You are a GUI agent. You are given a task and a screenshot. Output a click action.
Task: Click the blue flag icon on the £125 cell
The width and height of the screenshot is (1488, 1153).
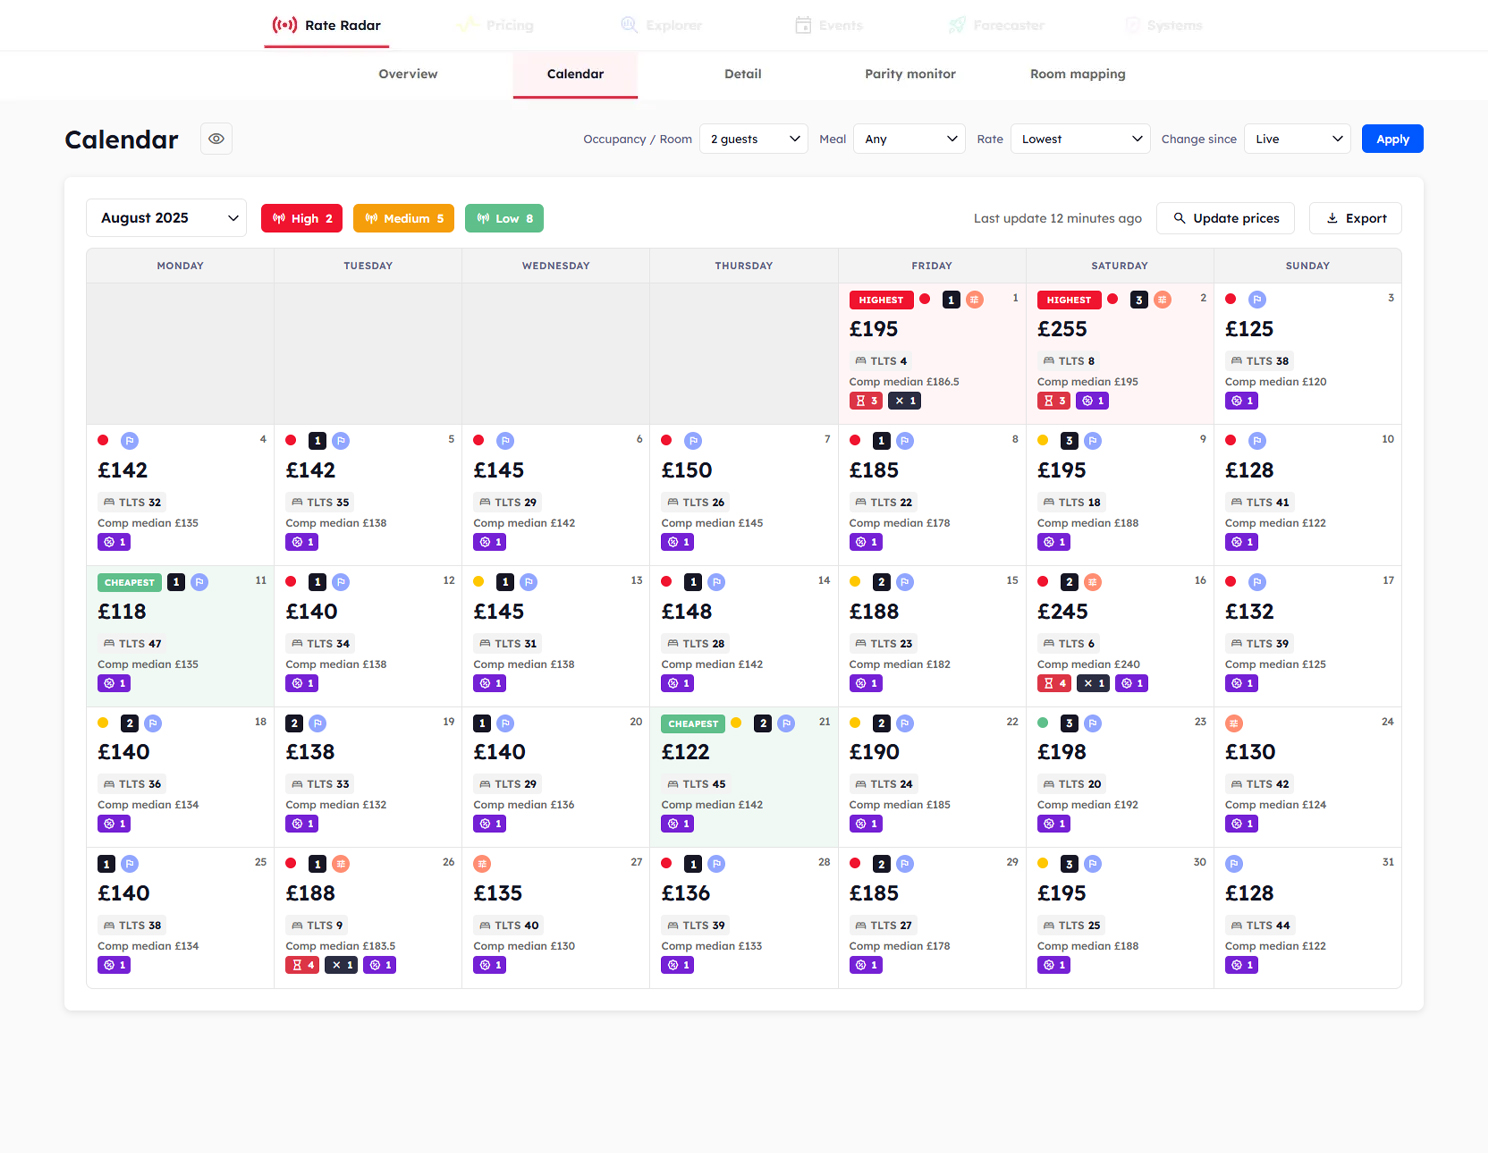1257,300
